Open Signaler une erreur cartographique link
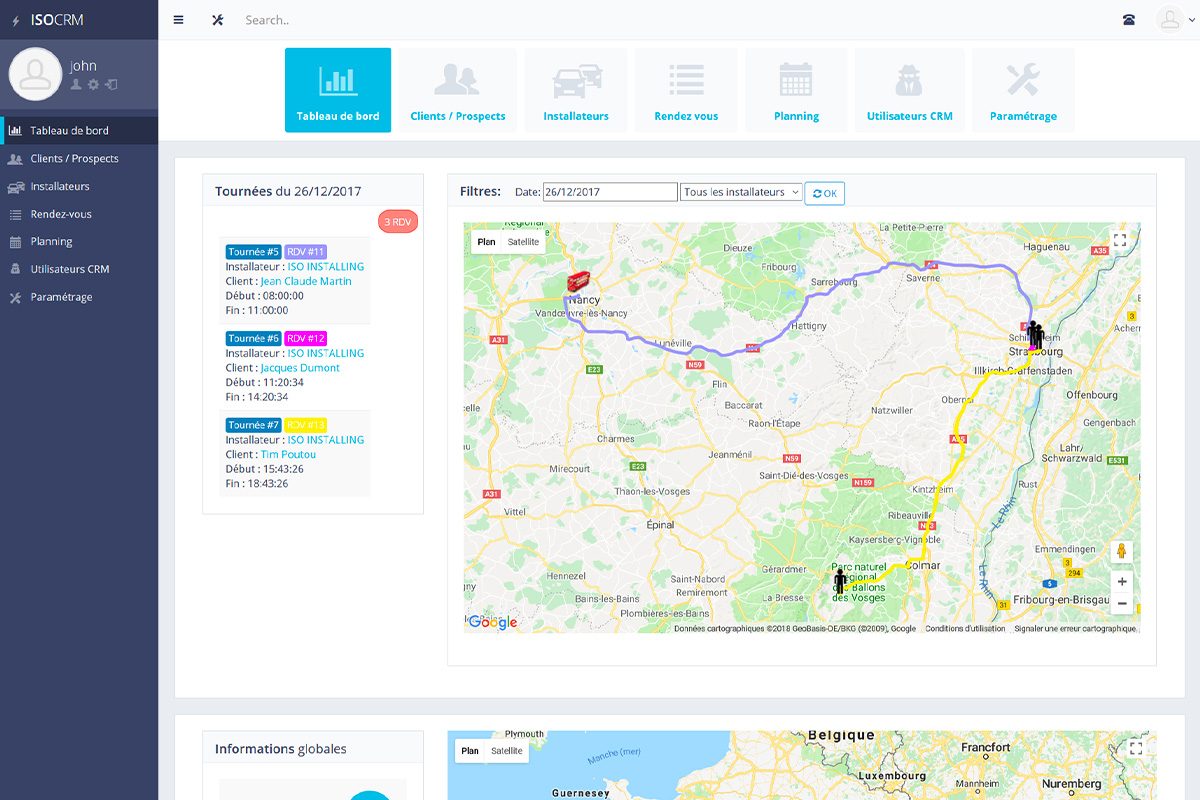This screenshot has height=800, width=1200. click(1075, 629)
